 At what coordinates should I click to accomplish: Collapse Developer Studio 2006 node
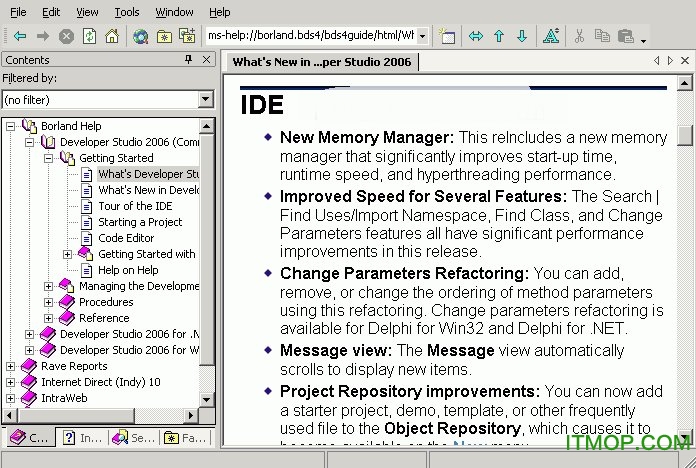point(29,143)
